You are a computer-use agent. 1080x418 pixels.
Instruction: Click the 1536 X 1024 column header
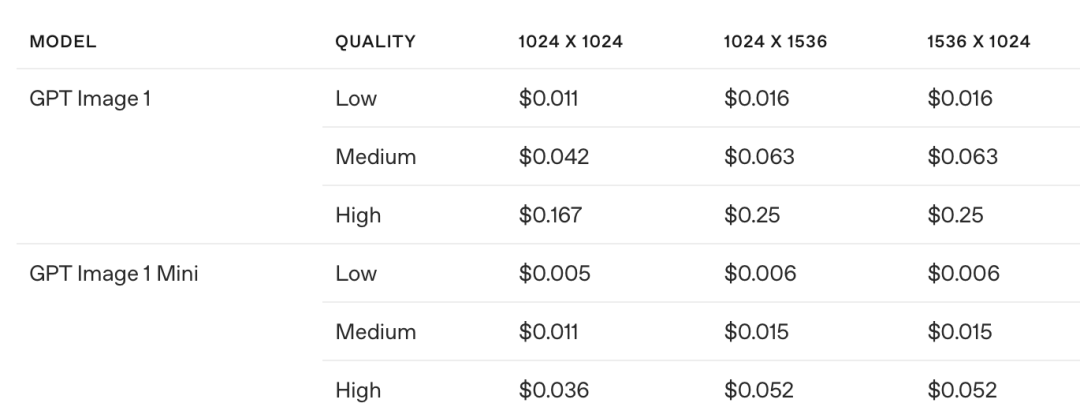[979, 42]
